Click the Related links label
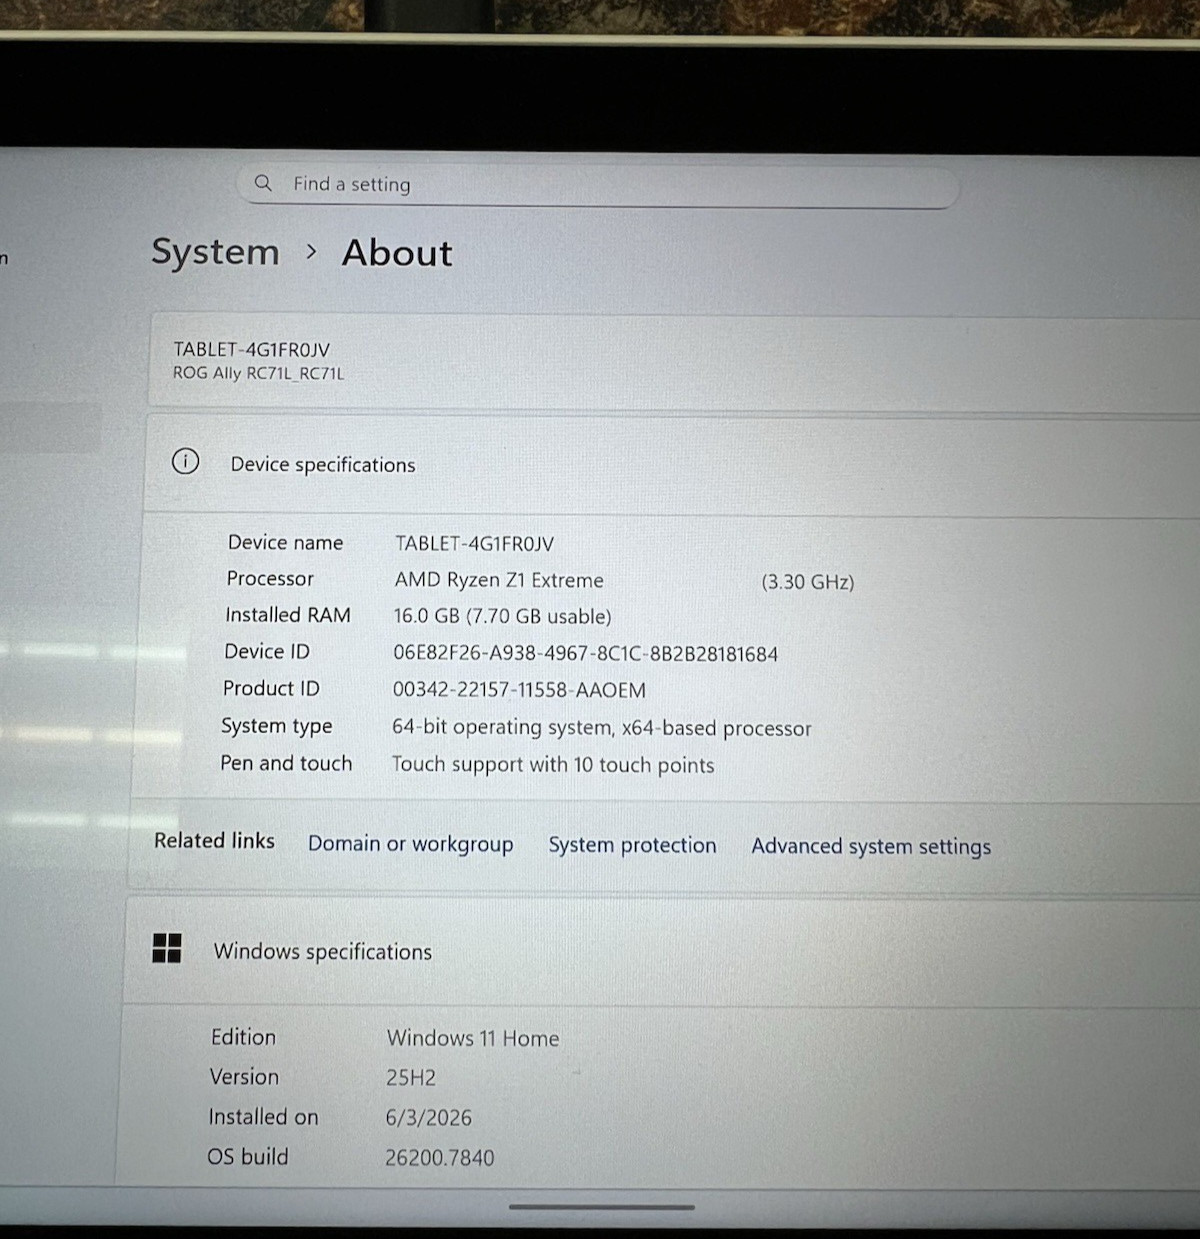The height and width of the screenshot is (1239, 1200). point(214,841)
